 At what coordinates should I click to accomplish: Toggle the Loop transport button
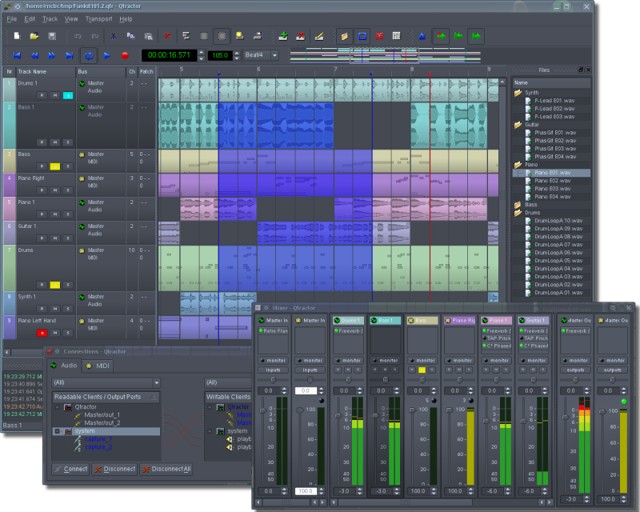[x=89, y=56]
